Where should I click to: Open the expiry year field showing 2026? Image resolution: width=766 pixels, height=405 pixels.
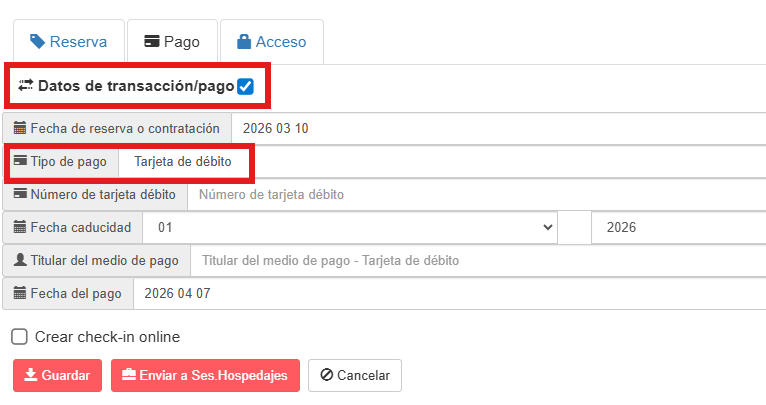(x=678, y=227)
